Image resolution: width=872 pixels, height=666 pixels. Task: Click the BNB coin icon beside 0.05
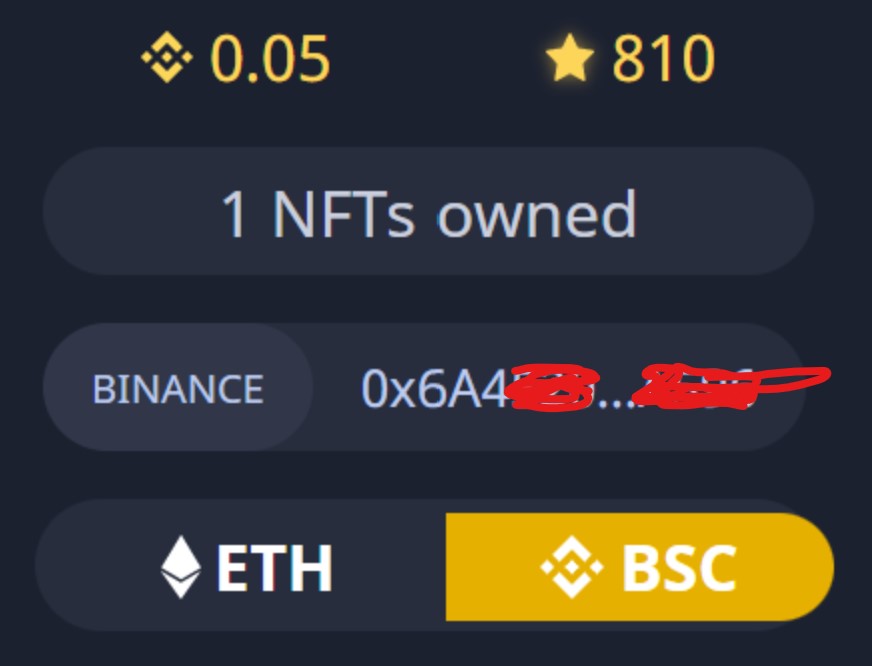click(167, 57)
